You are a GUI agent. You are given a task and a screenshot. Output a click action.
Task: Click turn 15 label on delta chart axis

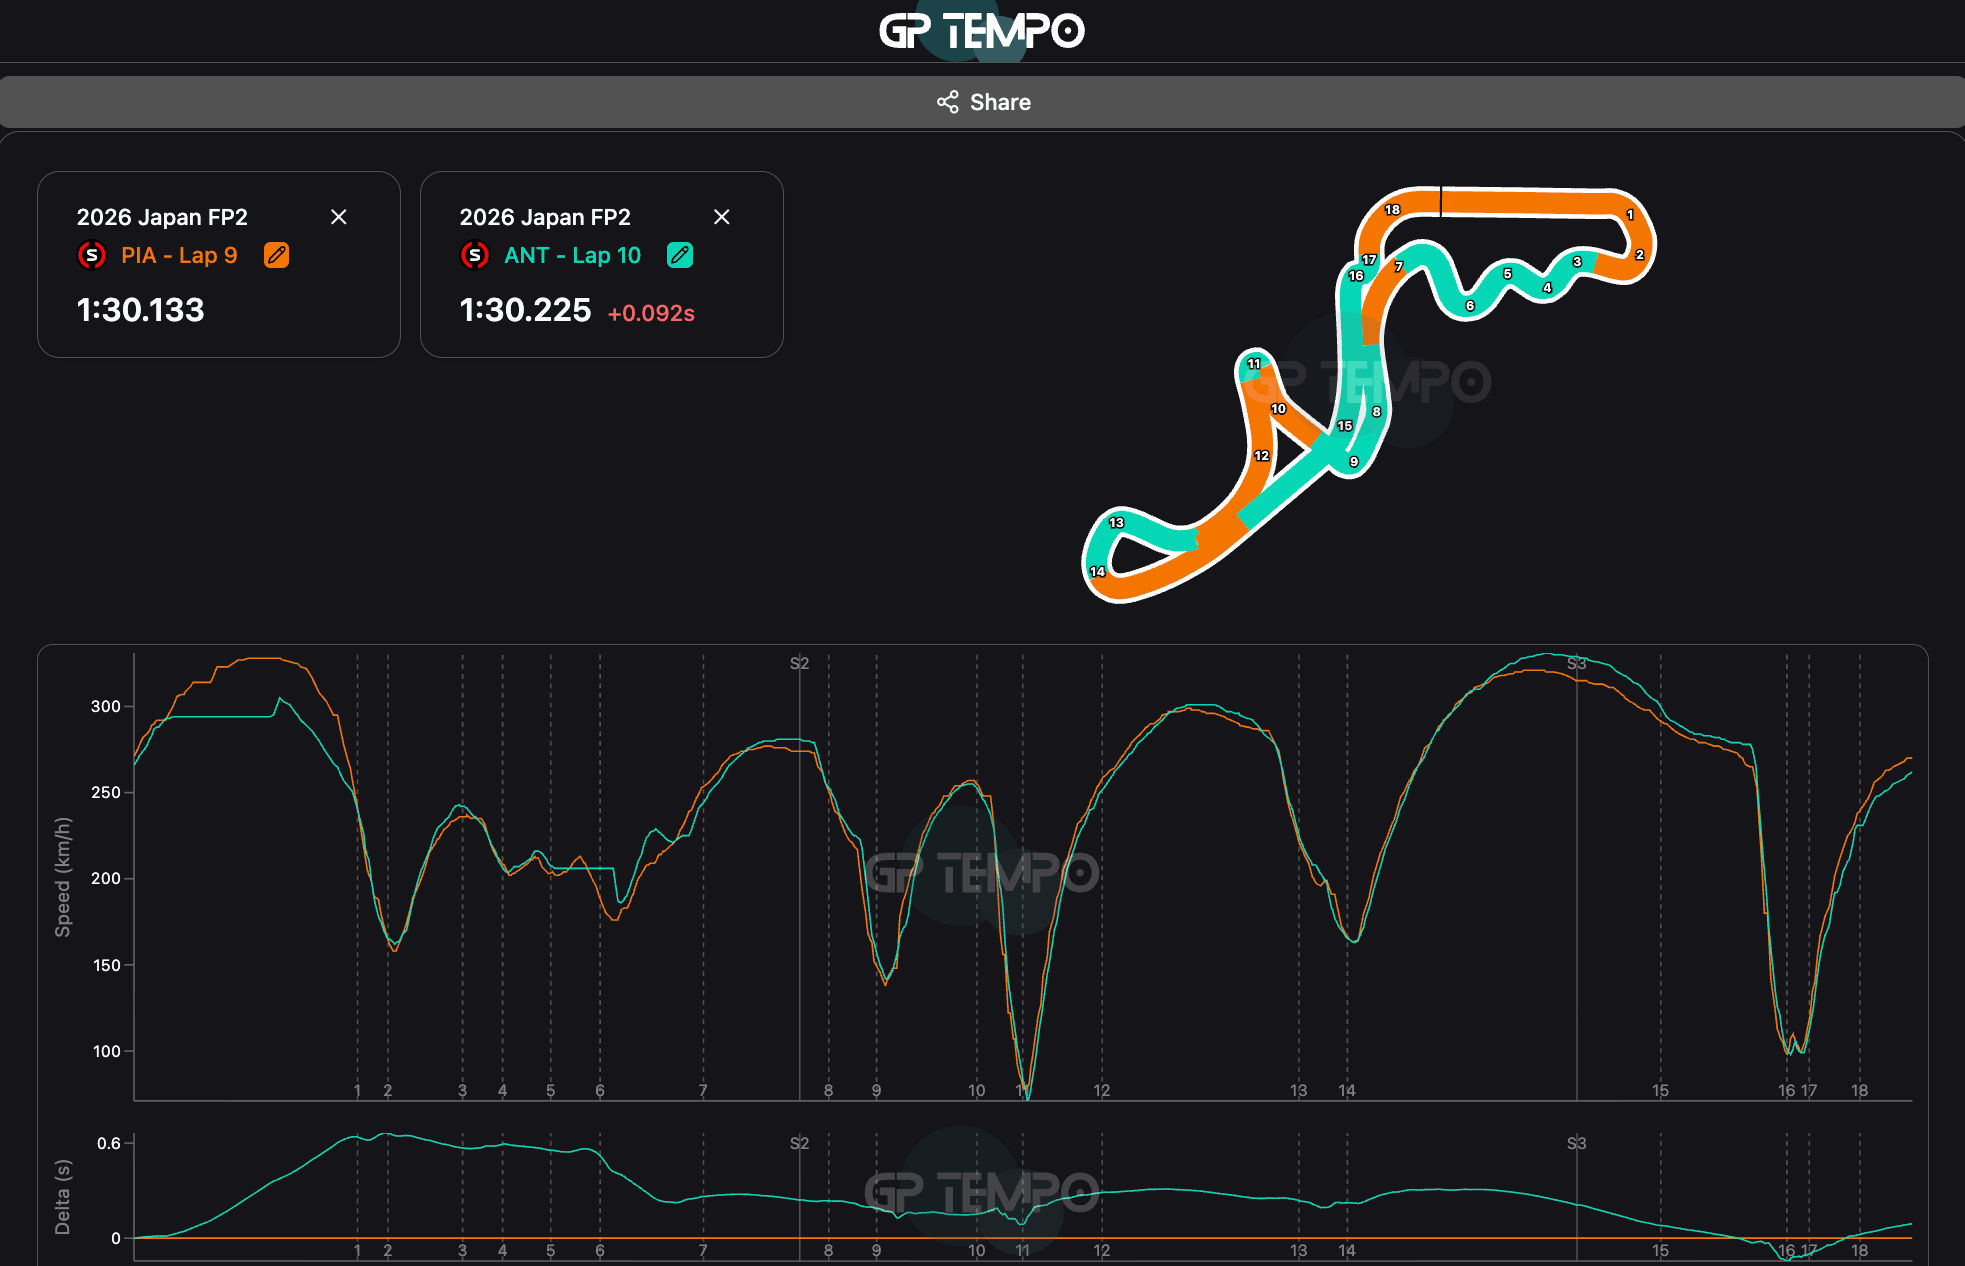(x=1660, y=1250)
